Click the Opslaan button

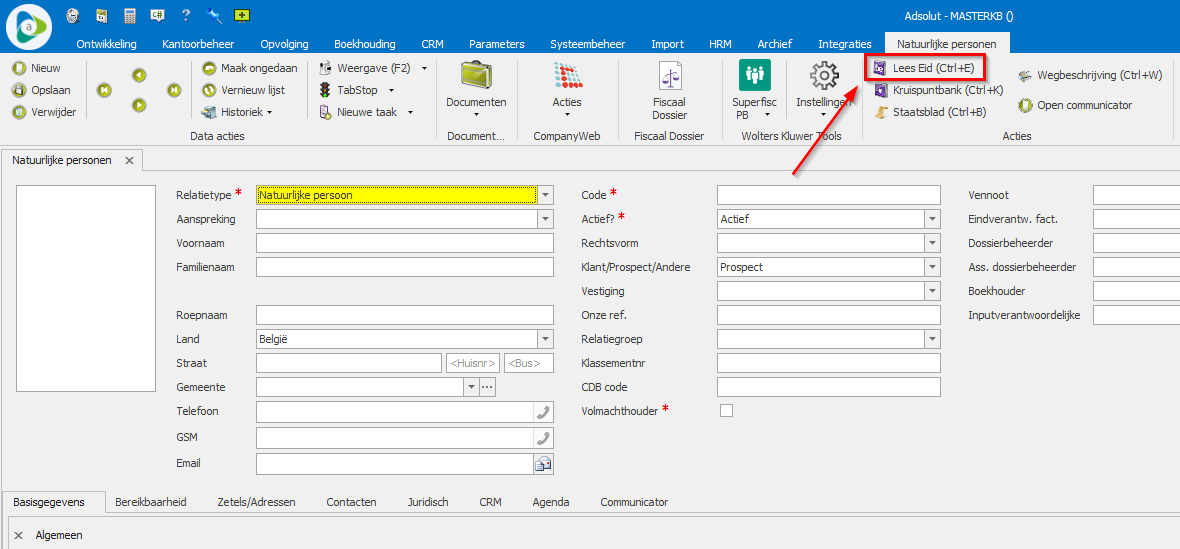click(x=42, y=90)
